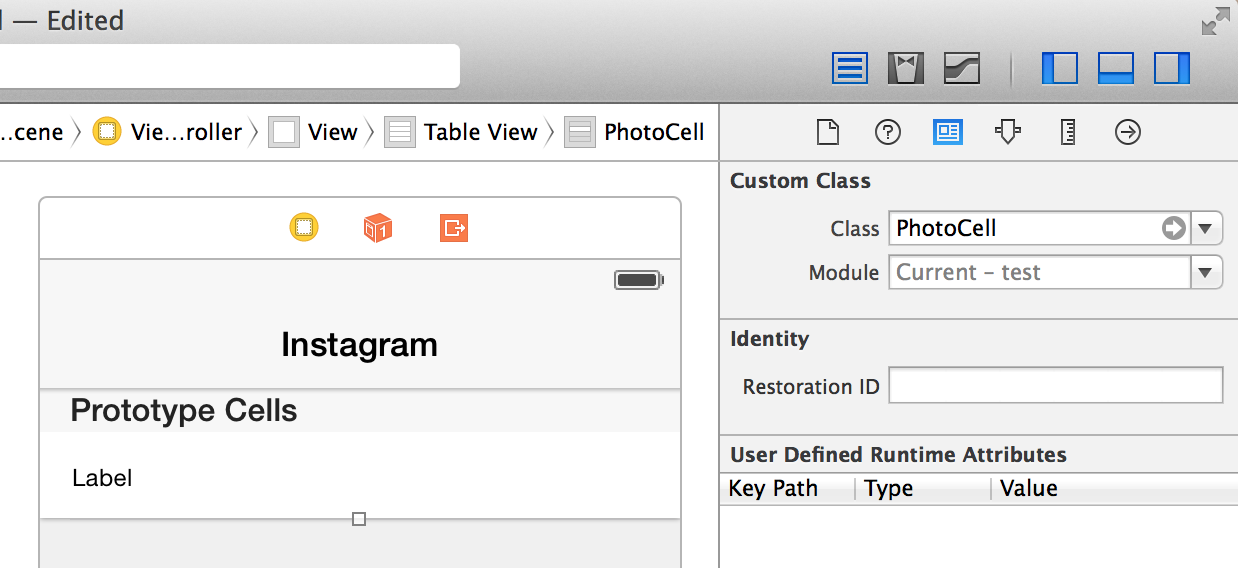Click the Prototype Cells header text

184,411
